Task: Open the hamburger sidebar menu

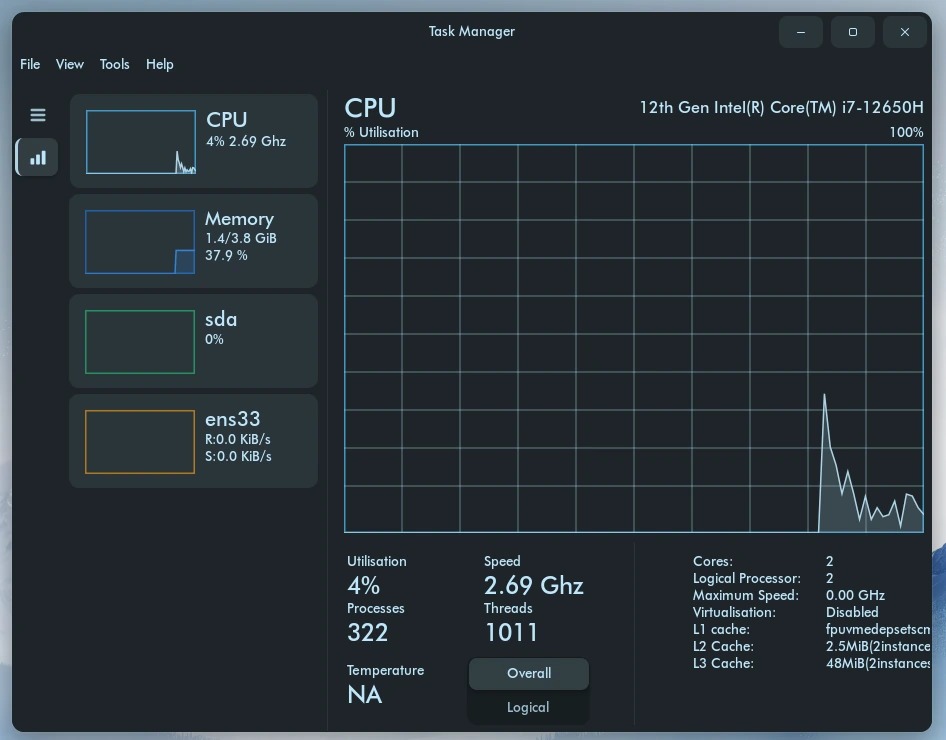Action: click(x=38, y=115)
